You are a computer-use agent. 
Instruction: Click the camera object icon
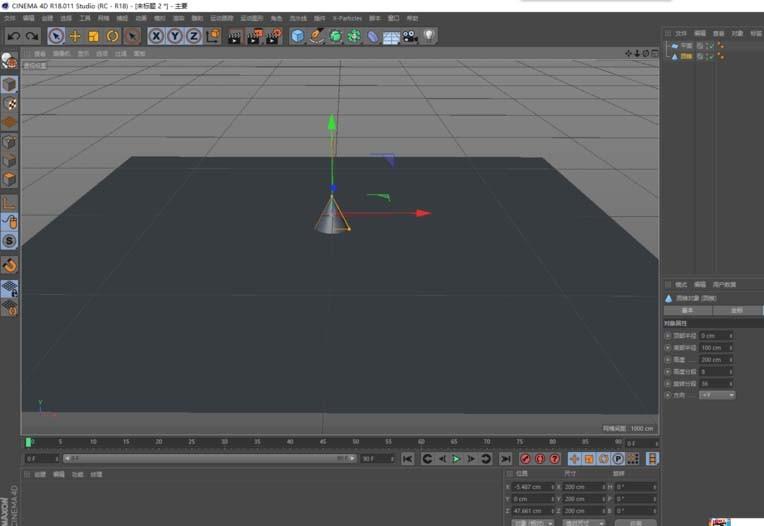(x=410, y=36)
